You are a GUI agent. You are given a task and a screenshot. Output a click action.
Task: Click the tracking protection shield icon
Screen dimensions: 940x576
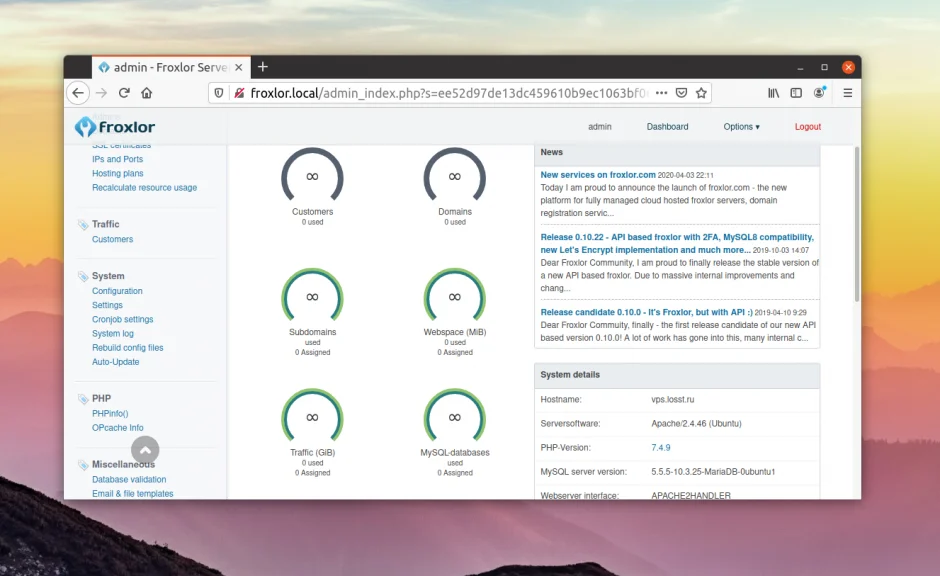point(220,92)
